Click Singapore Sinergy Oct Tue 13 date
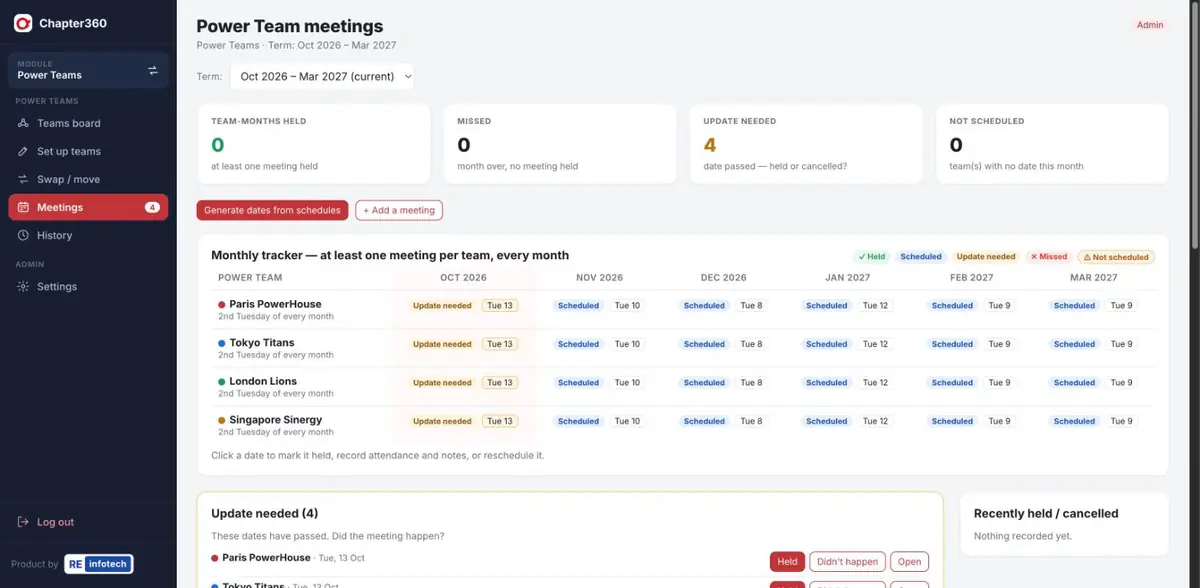 [500, 421]
